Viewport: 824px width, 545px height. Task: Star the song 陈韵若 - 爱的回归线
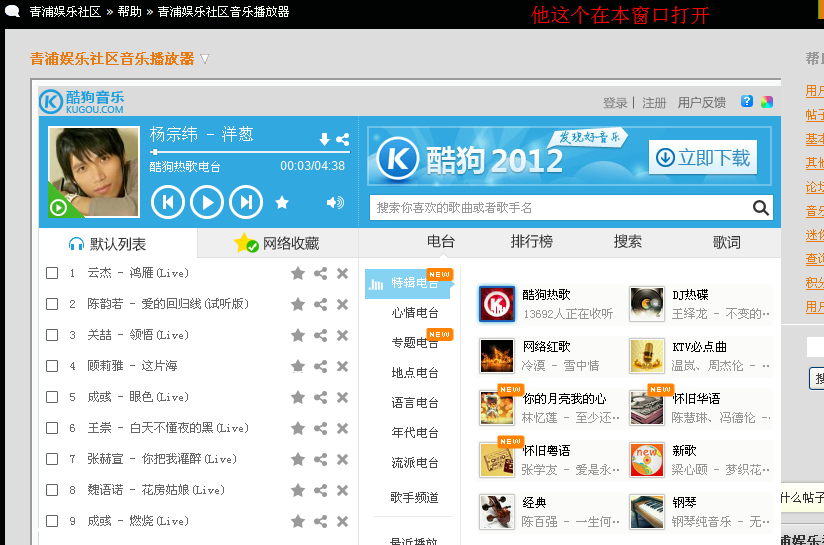click(x=298, y=304)
